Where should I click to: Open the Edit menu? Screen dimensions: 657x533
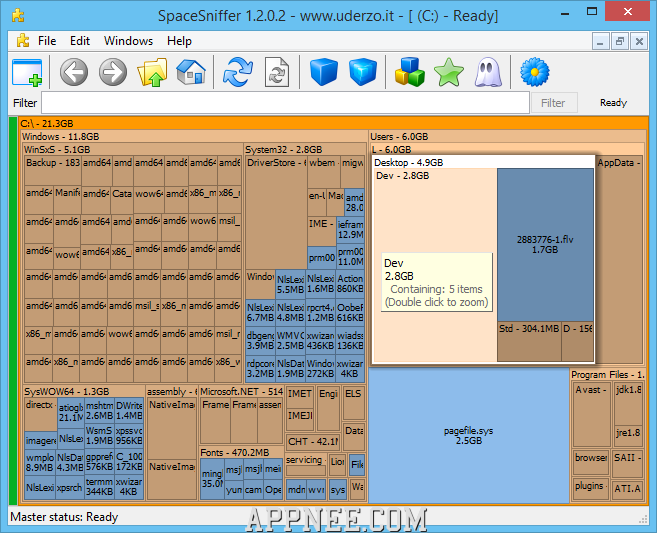coord(80,41)
